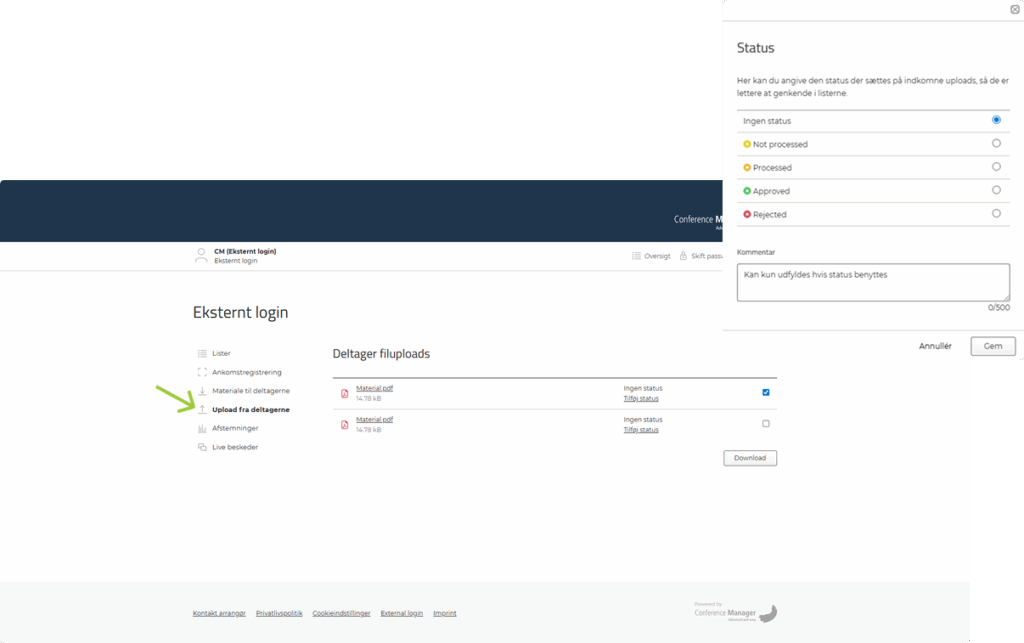Click the External login footer link
This screenshot has width=1024, height=643.
tap(402, 614)
